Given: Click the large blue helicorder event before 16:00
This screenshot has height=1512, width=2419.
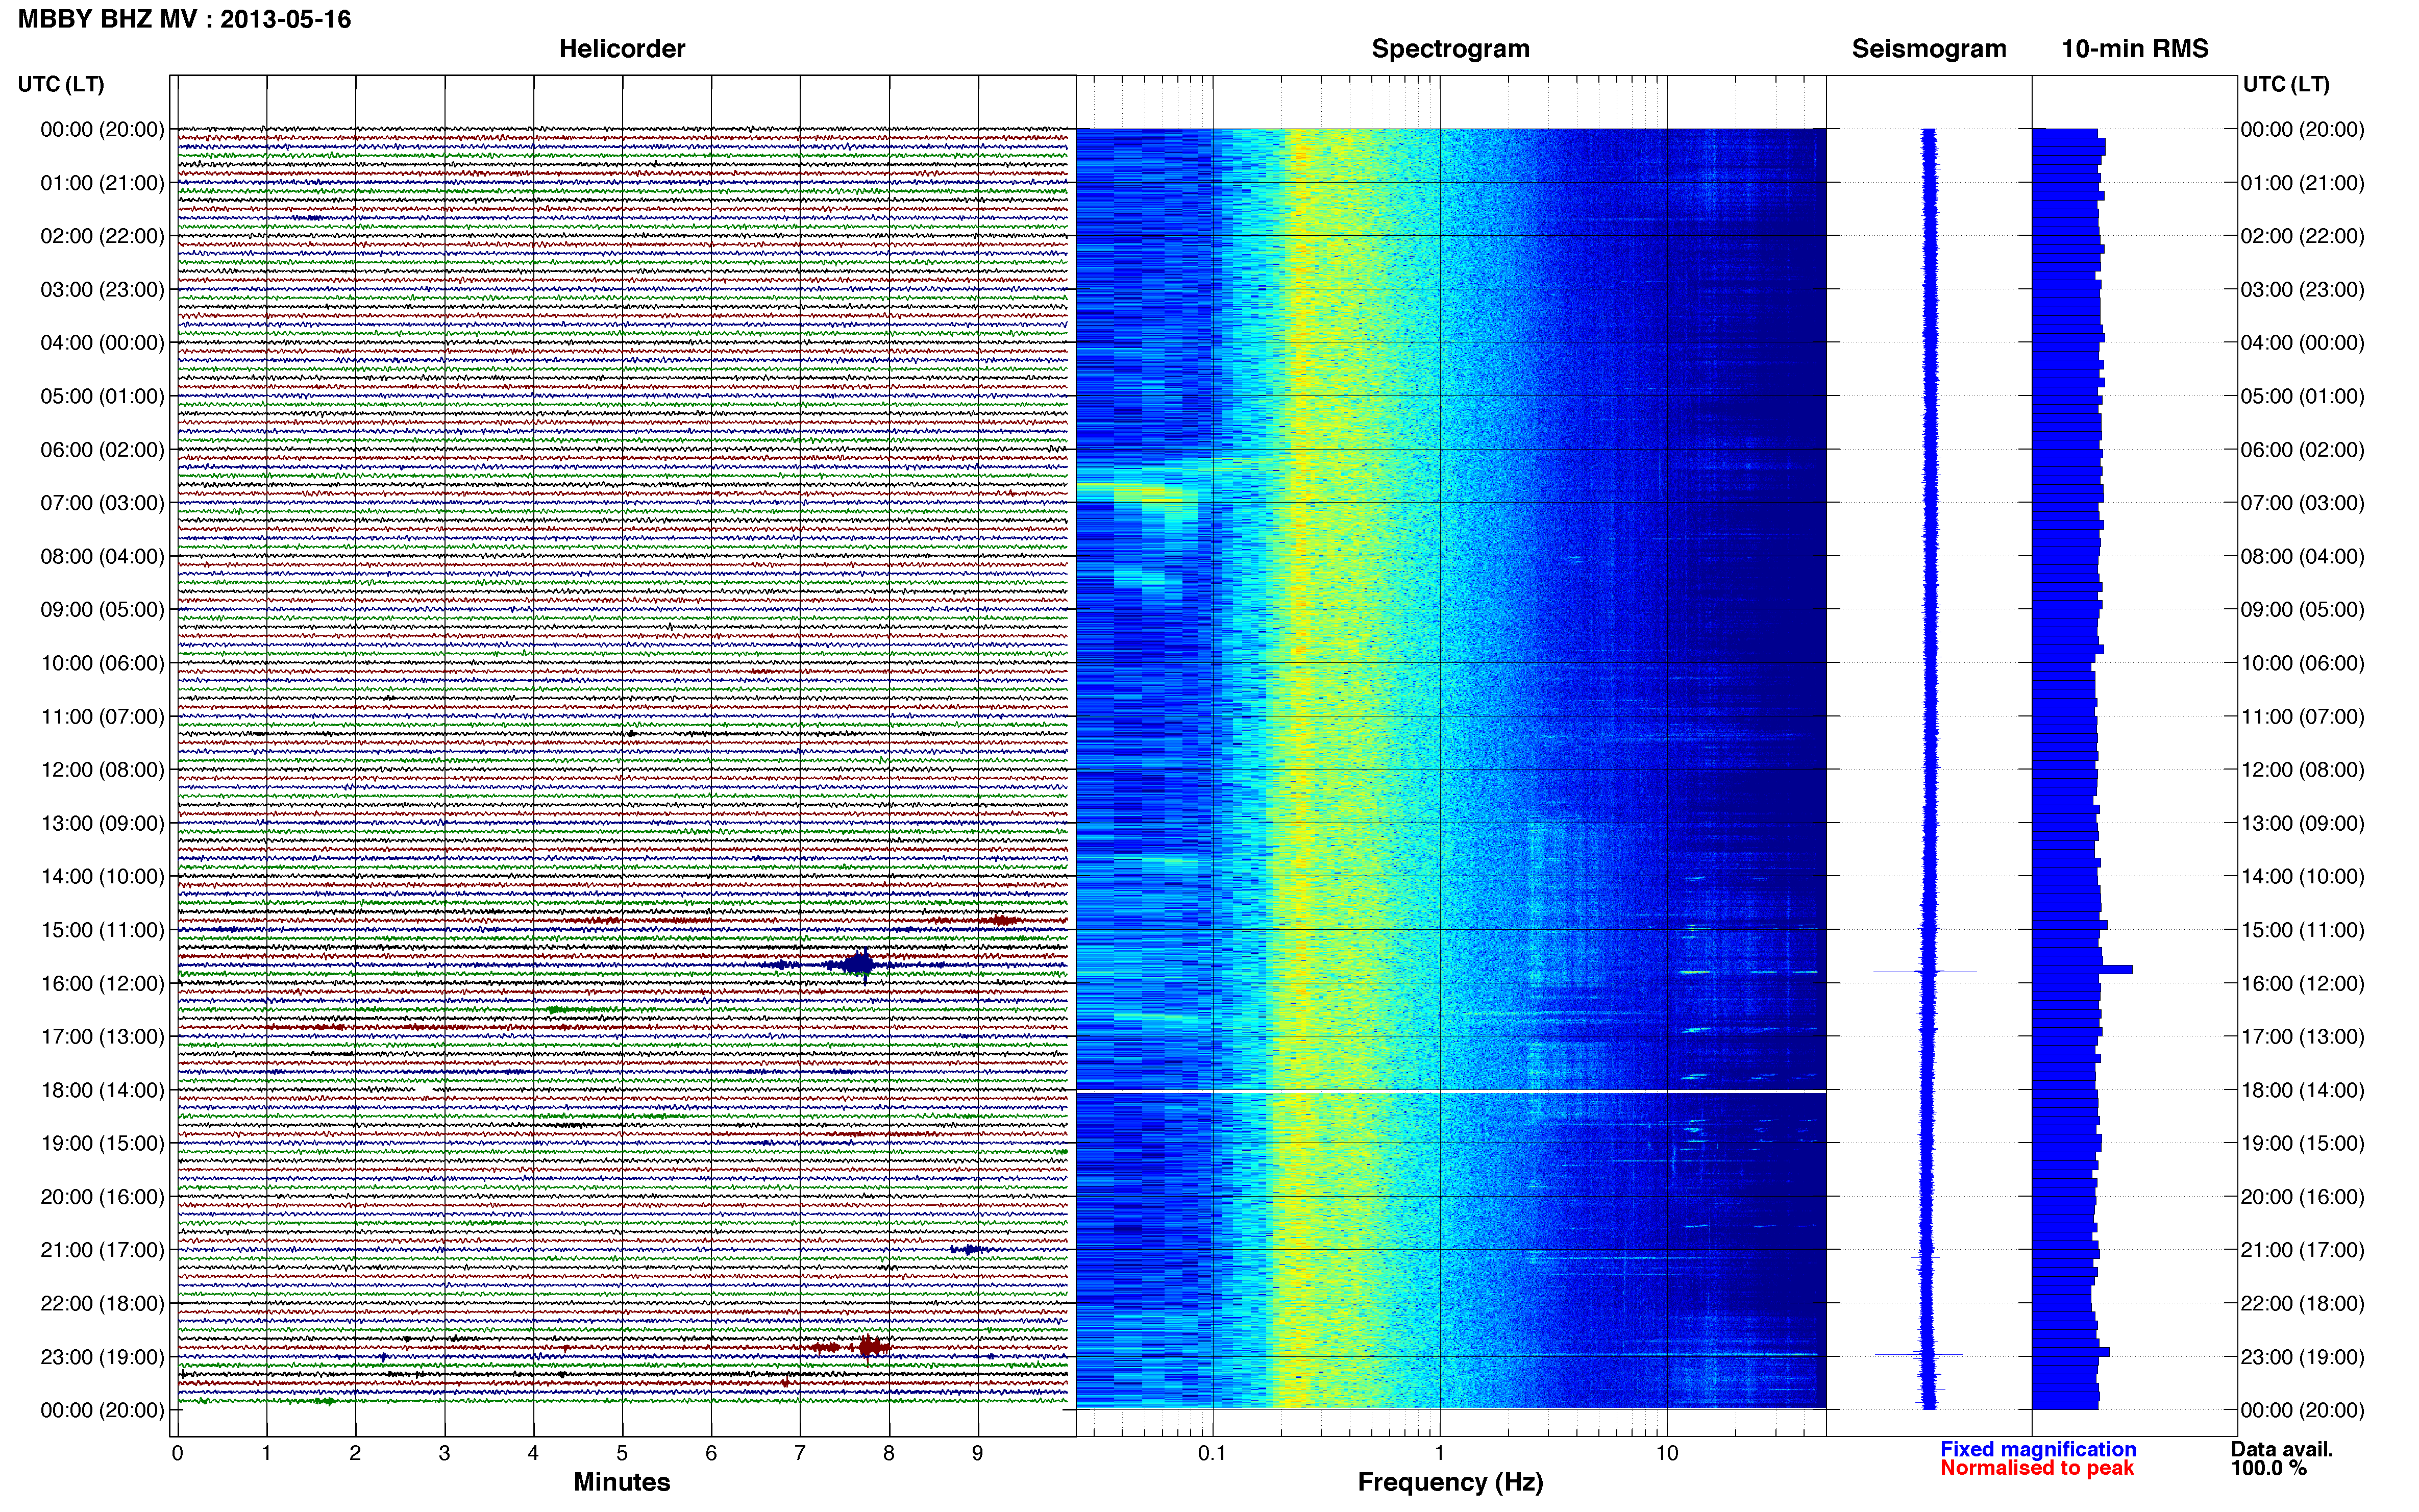Looking at the screenshot, I should [858, 965].
